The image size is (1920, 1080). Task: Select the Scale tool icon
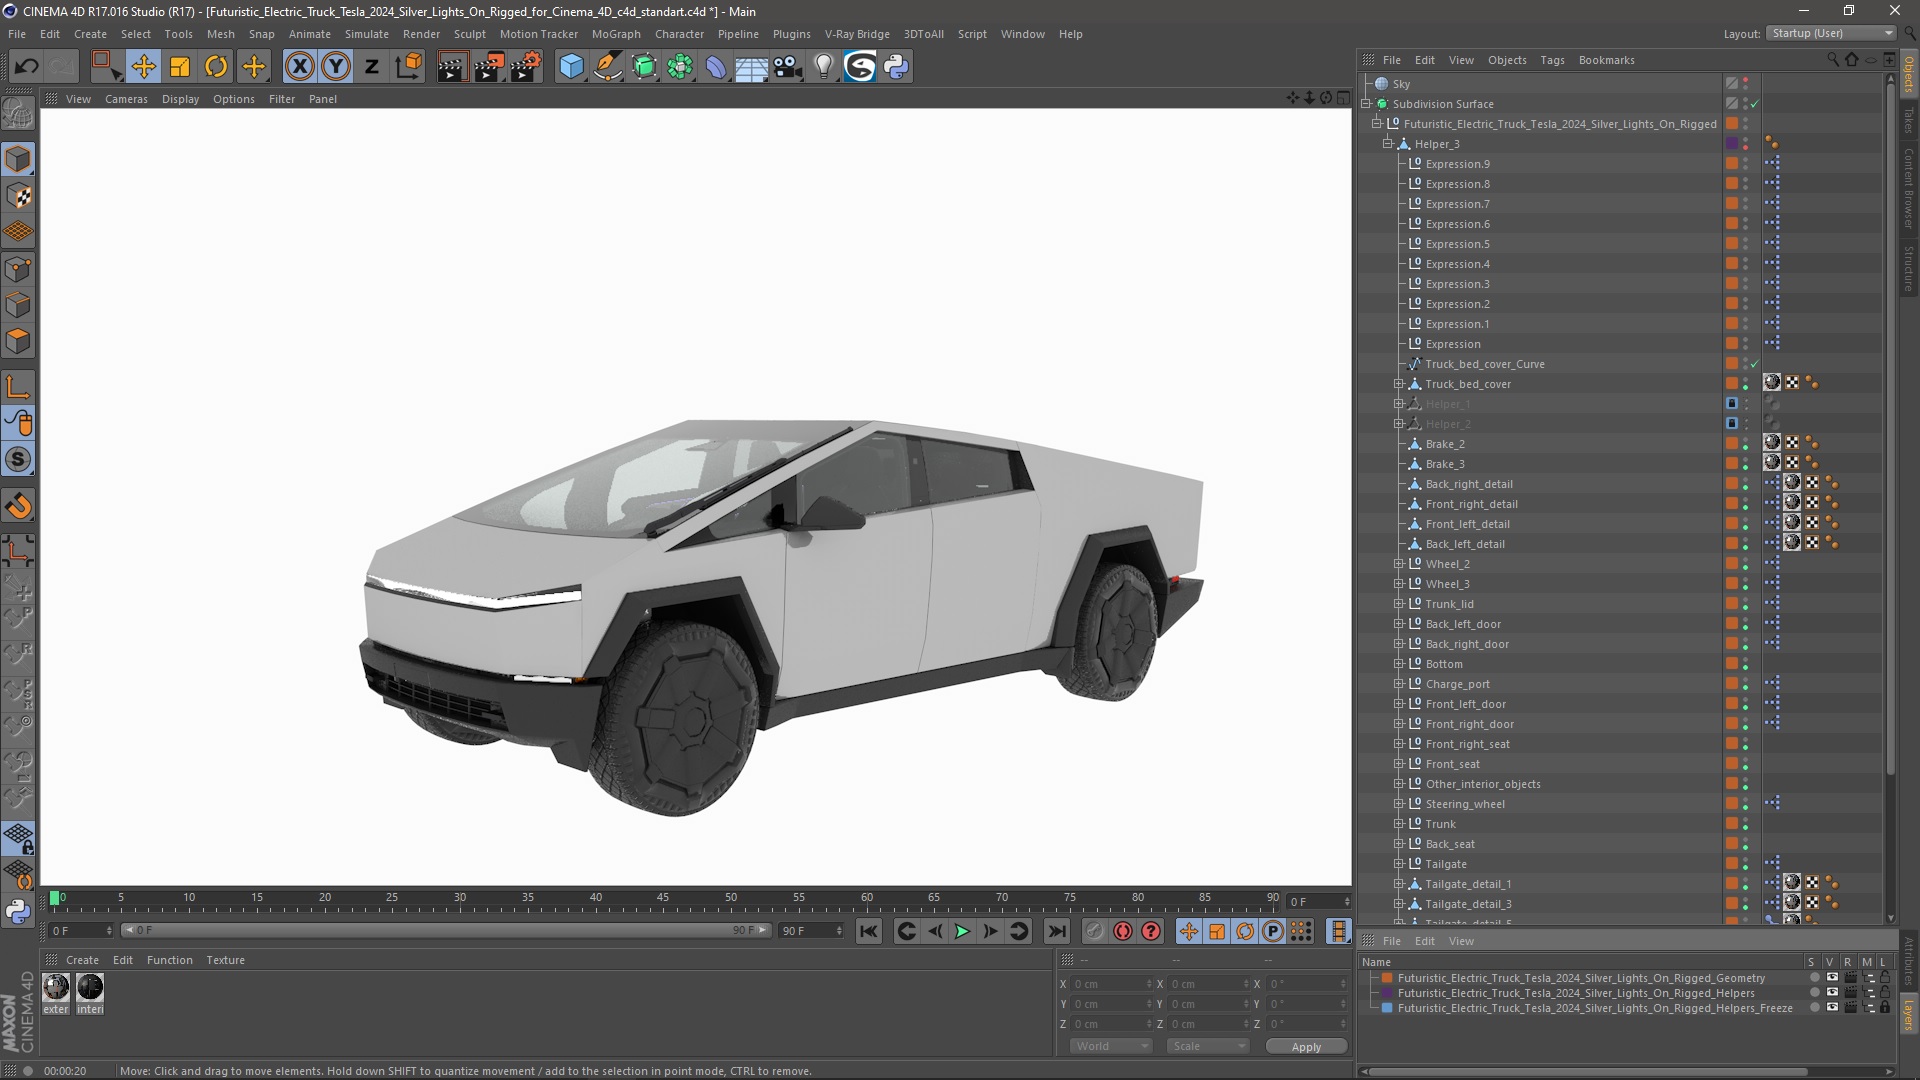180,66
